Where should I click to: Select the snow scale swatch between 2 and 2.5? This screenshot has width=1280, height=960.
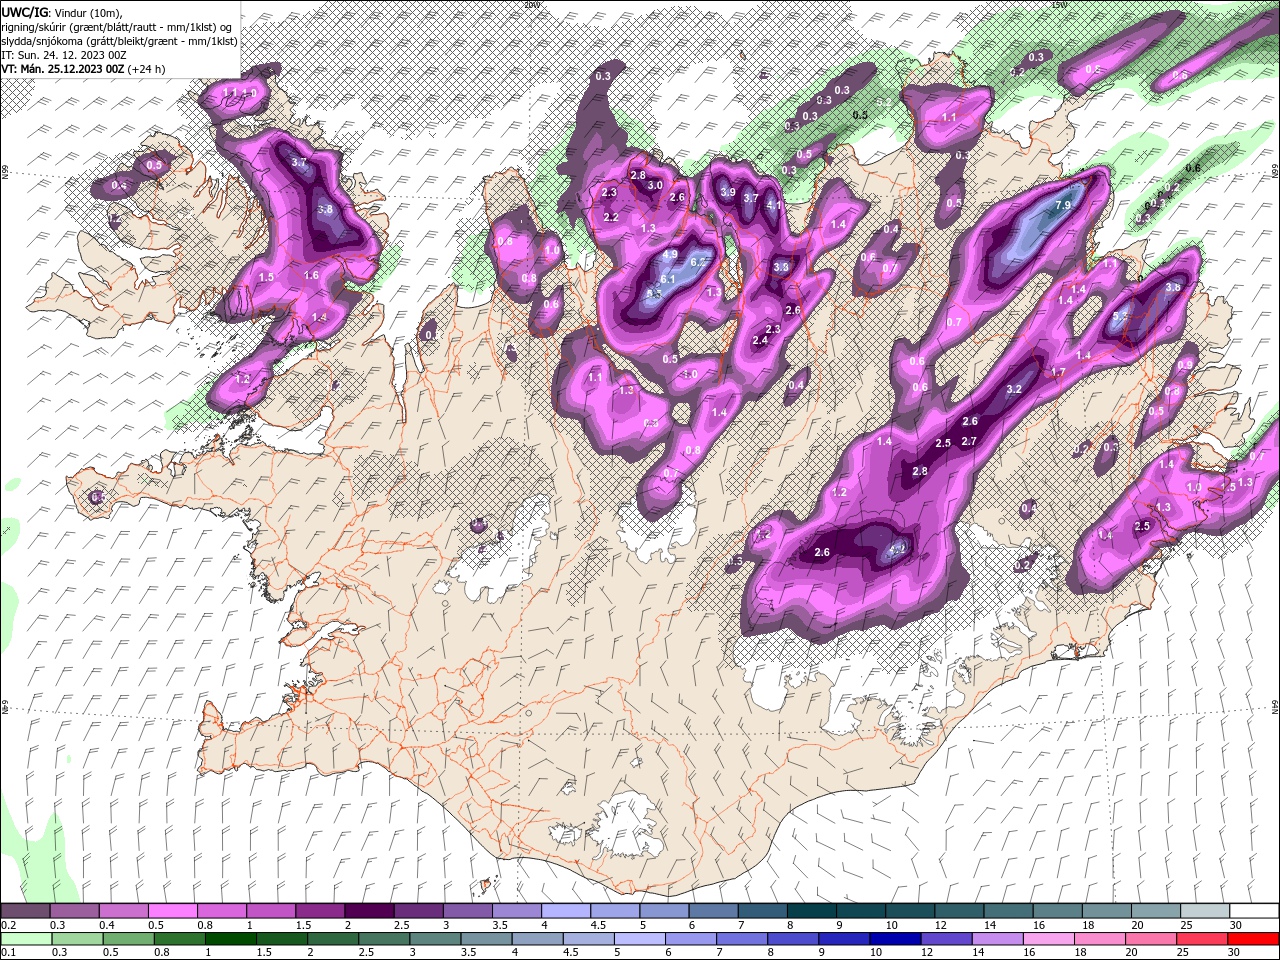pos(368,911)
